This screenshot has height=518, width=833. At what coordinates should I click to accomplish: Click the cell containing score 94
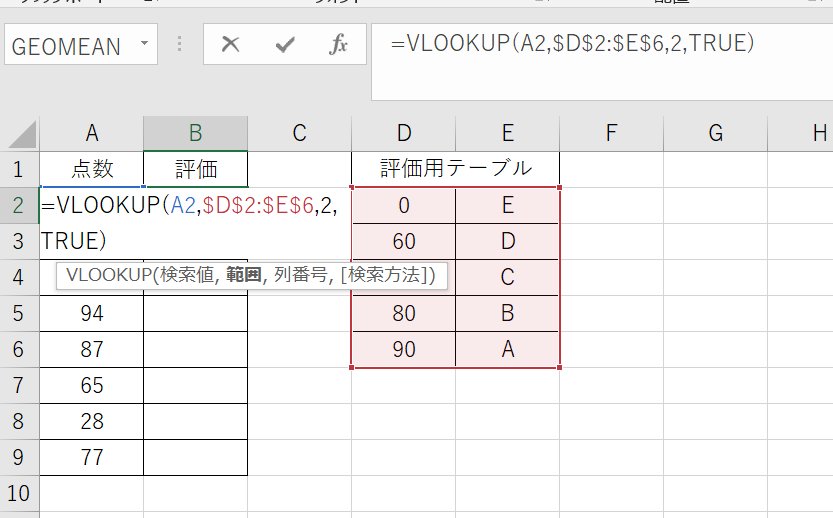coord(92,314)
